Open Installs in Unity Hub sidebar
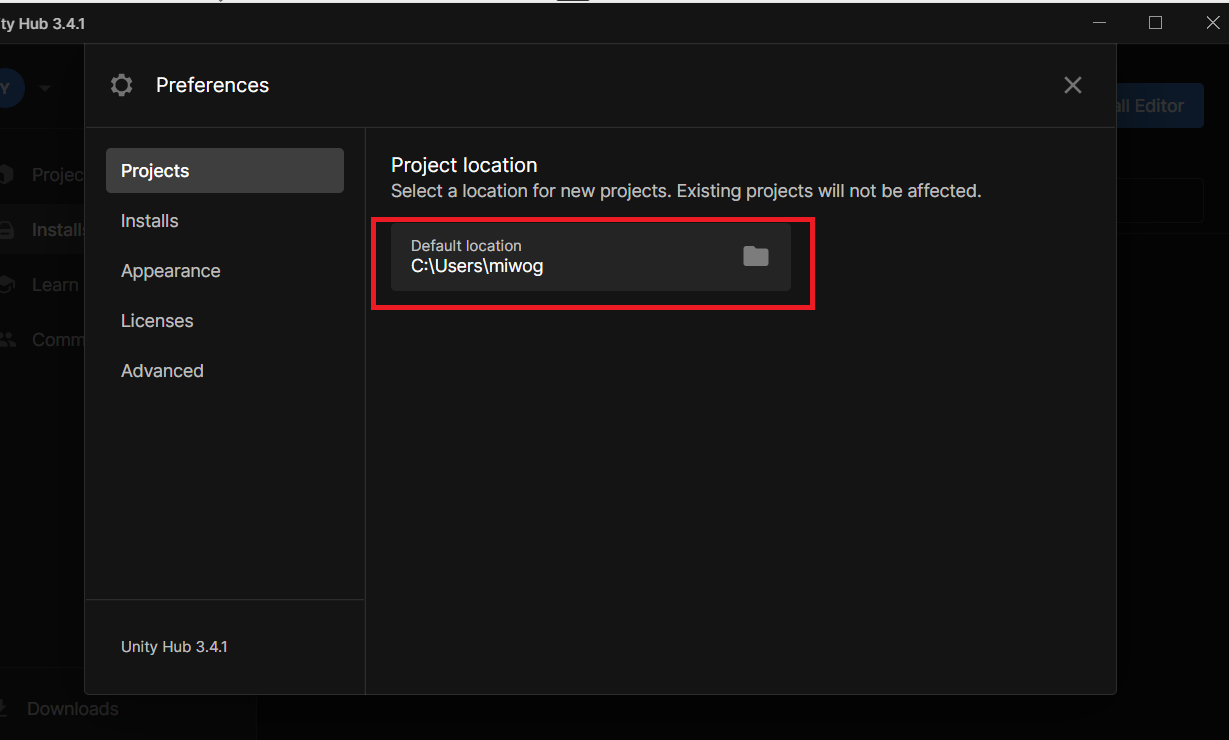Image resolution: width=1229 pixels, height=740 pixels. pyautogui.click(x=43, y=230)
